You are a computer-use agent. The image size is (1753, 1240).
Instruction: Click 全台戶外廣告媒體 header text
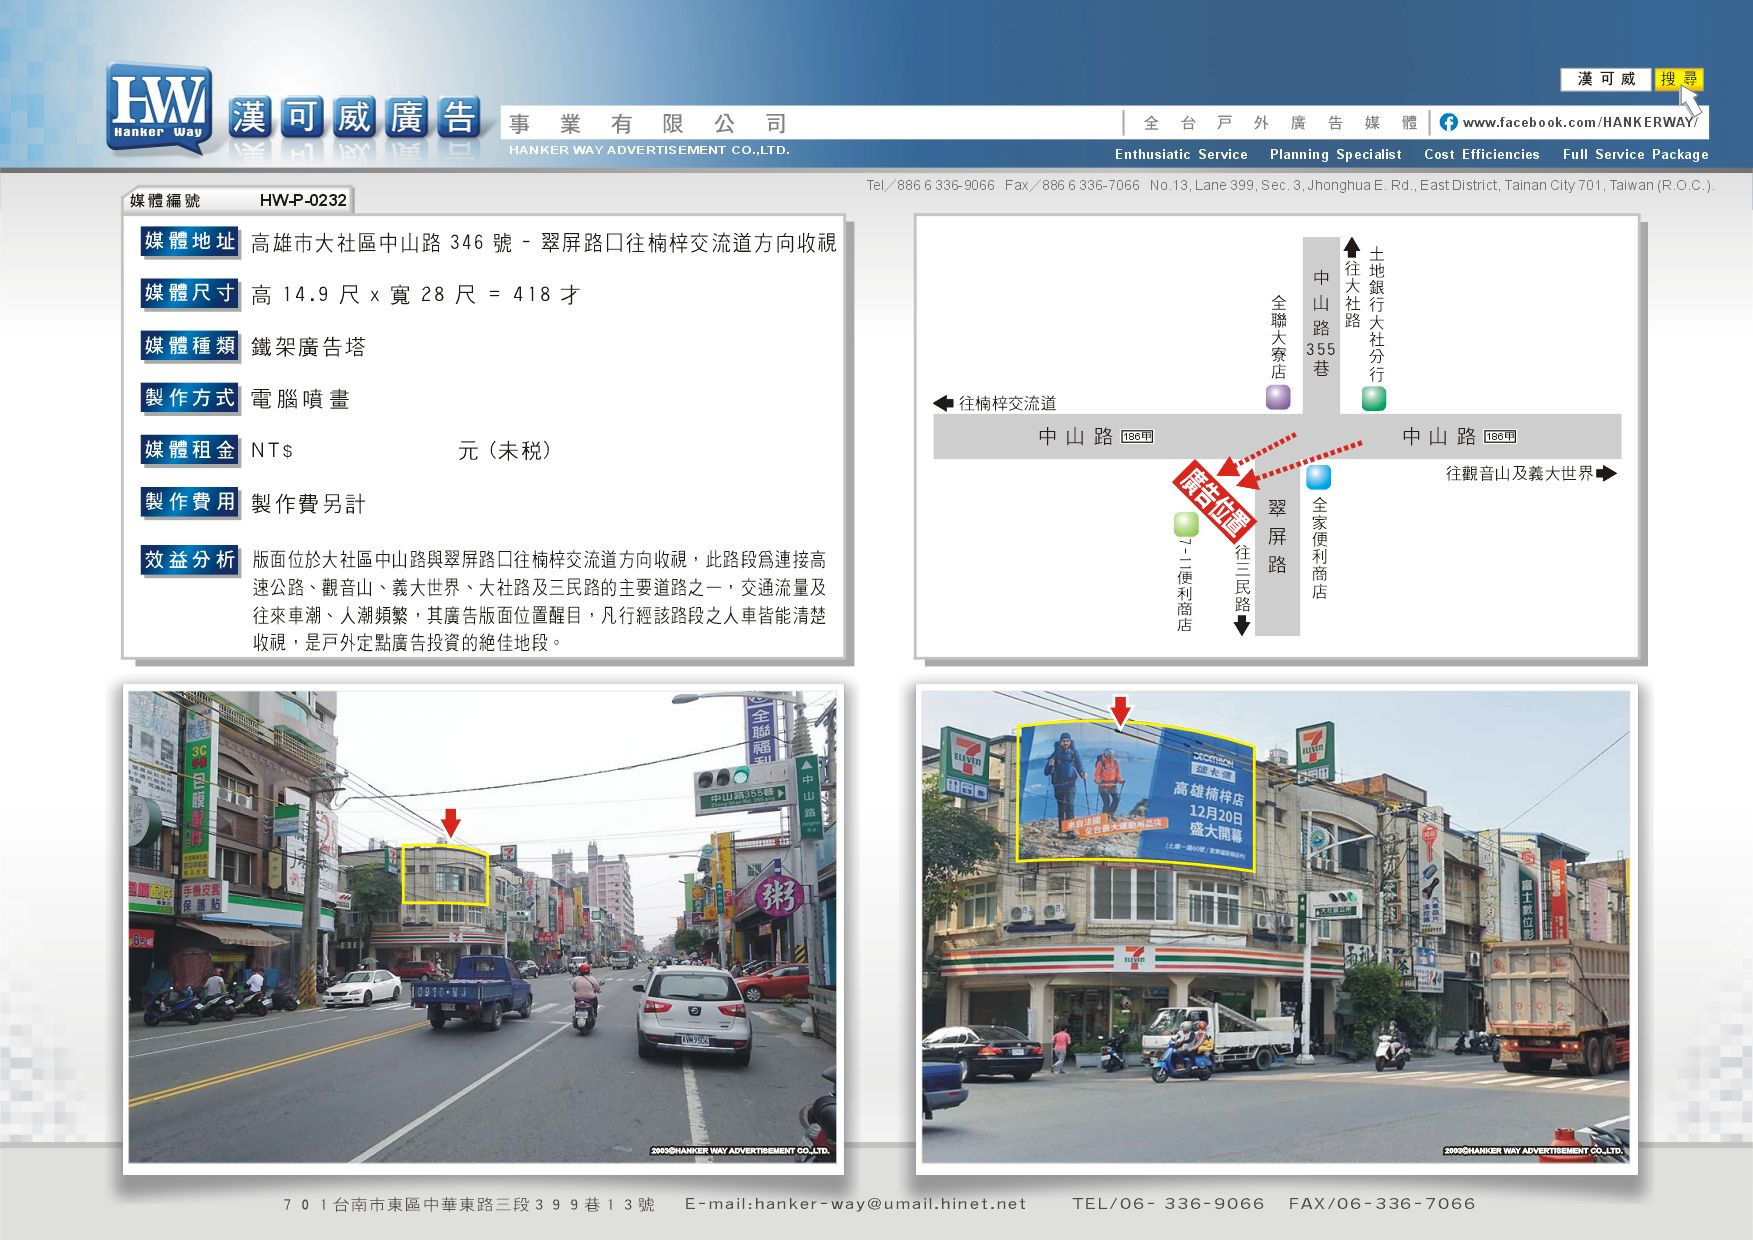1281,123
